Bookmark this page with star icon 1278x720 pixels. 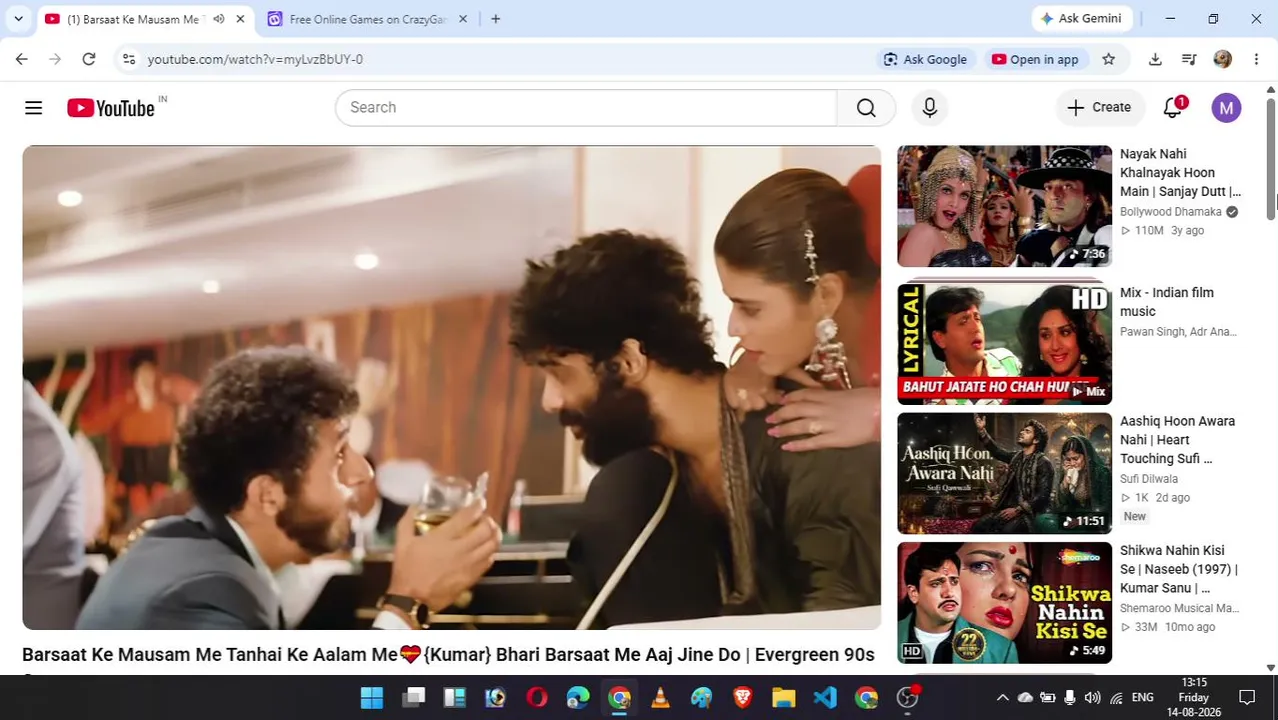pyautogui.click(x=1108, y=59)
